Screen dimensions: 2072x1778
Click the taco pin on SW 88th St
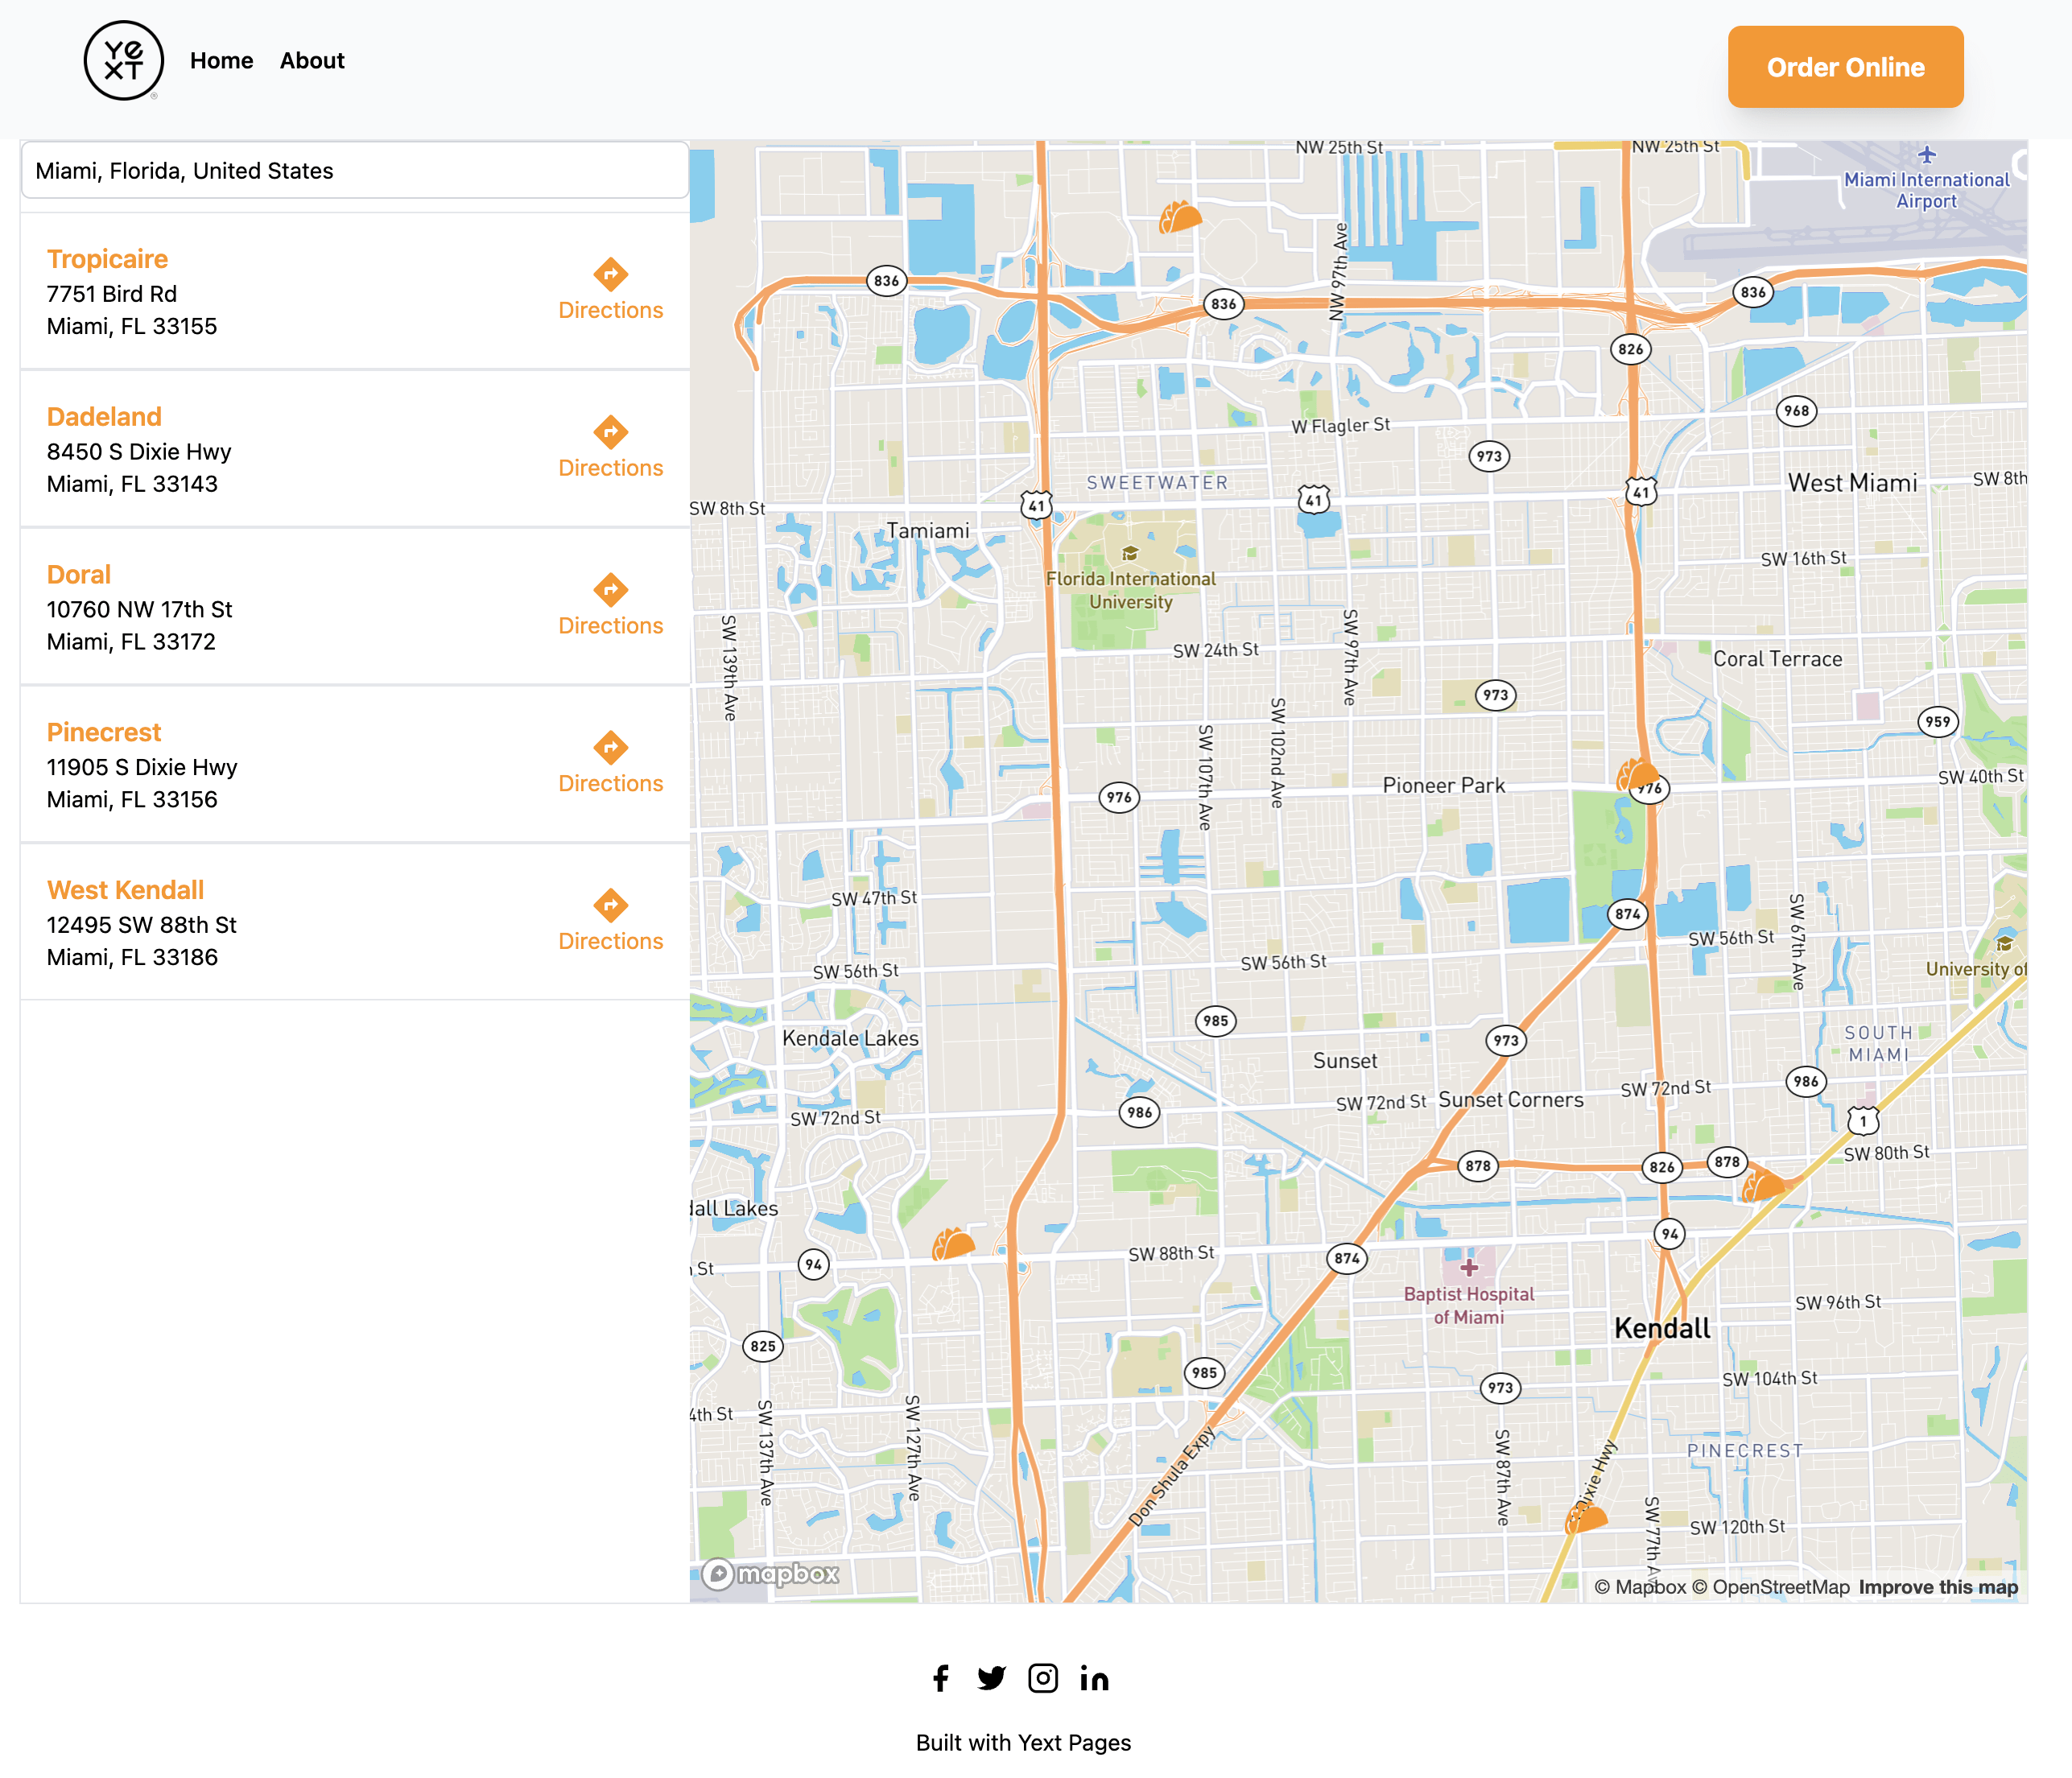click(953, 1244)
